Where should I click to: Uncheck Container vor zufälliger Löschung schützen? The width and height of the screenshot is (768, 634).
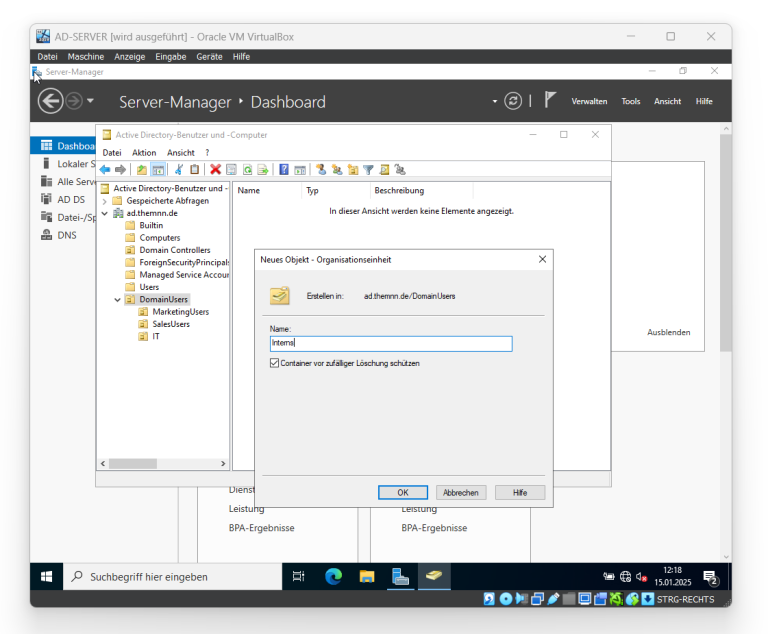coord(274,363)
